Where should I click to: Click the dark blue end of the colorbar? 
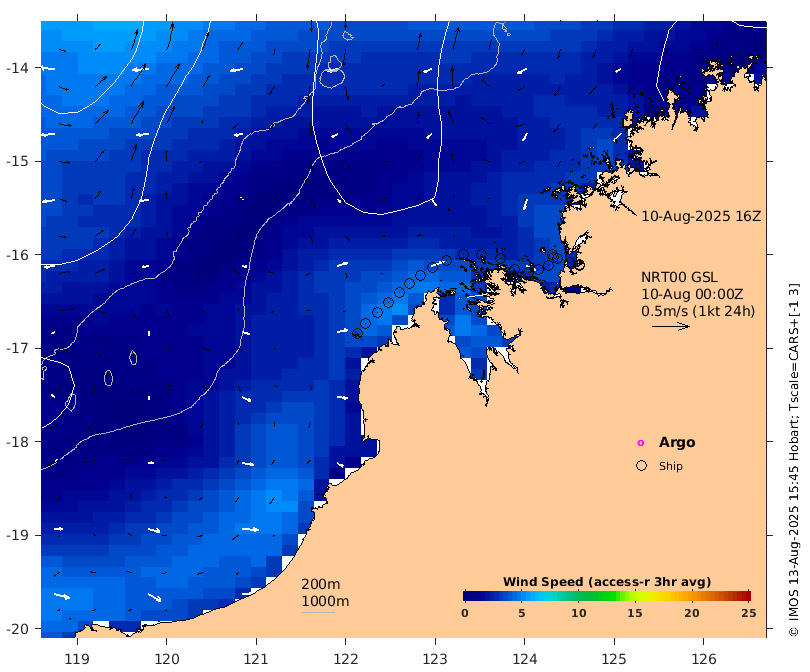tap(468, 596)
